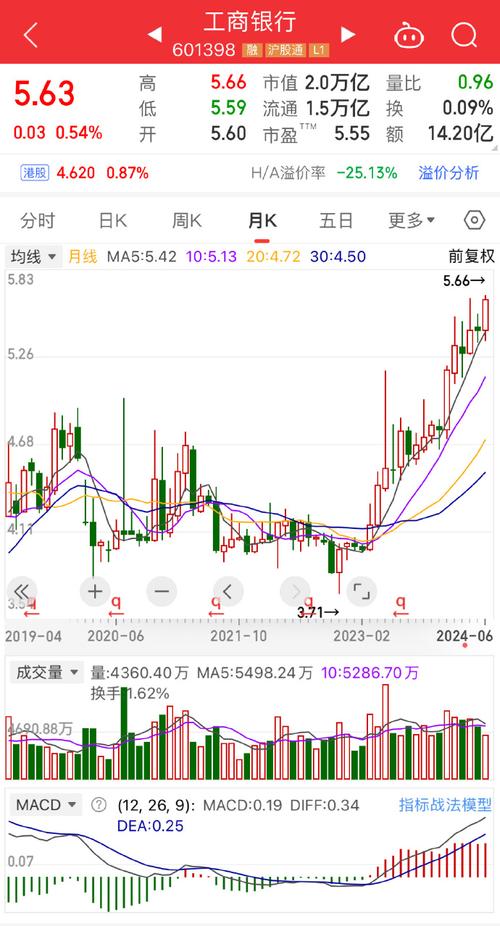This screenshot has width=500, height=926.
Task: Open the MACD indicator dropdown
Action: pos(46,805)
